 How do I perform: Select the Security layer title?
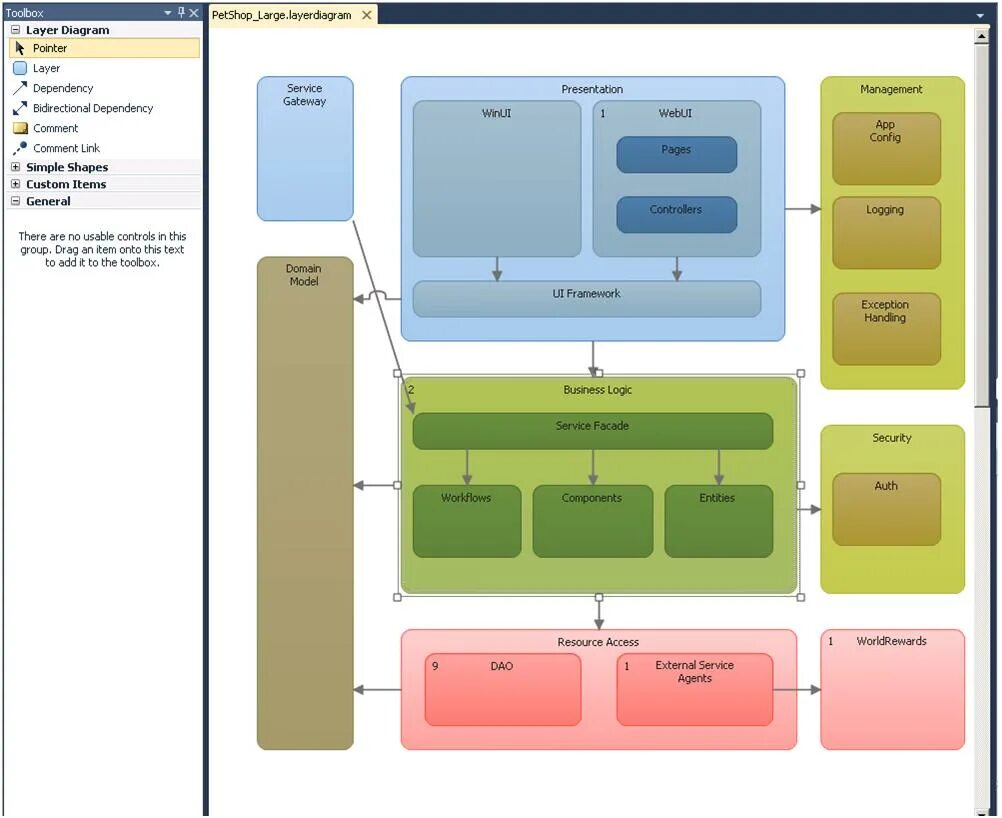pos(891,438)
